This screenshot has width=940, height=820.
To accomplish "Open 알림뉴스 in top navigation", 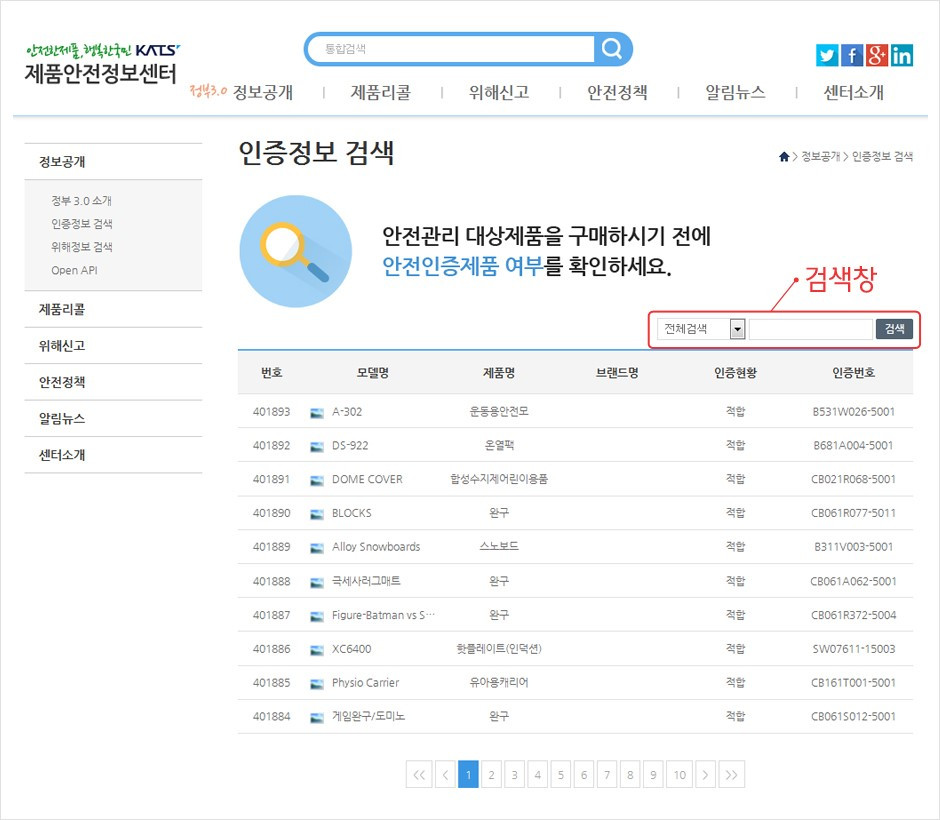I will click(x=735, y=92).
